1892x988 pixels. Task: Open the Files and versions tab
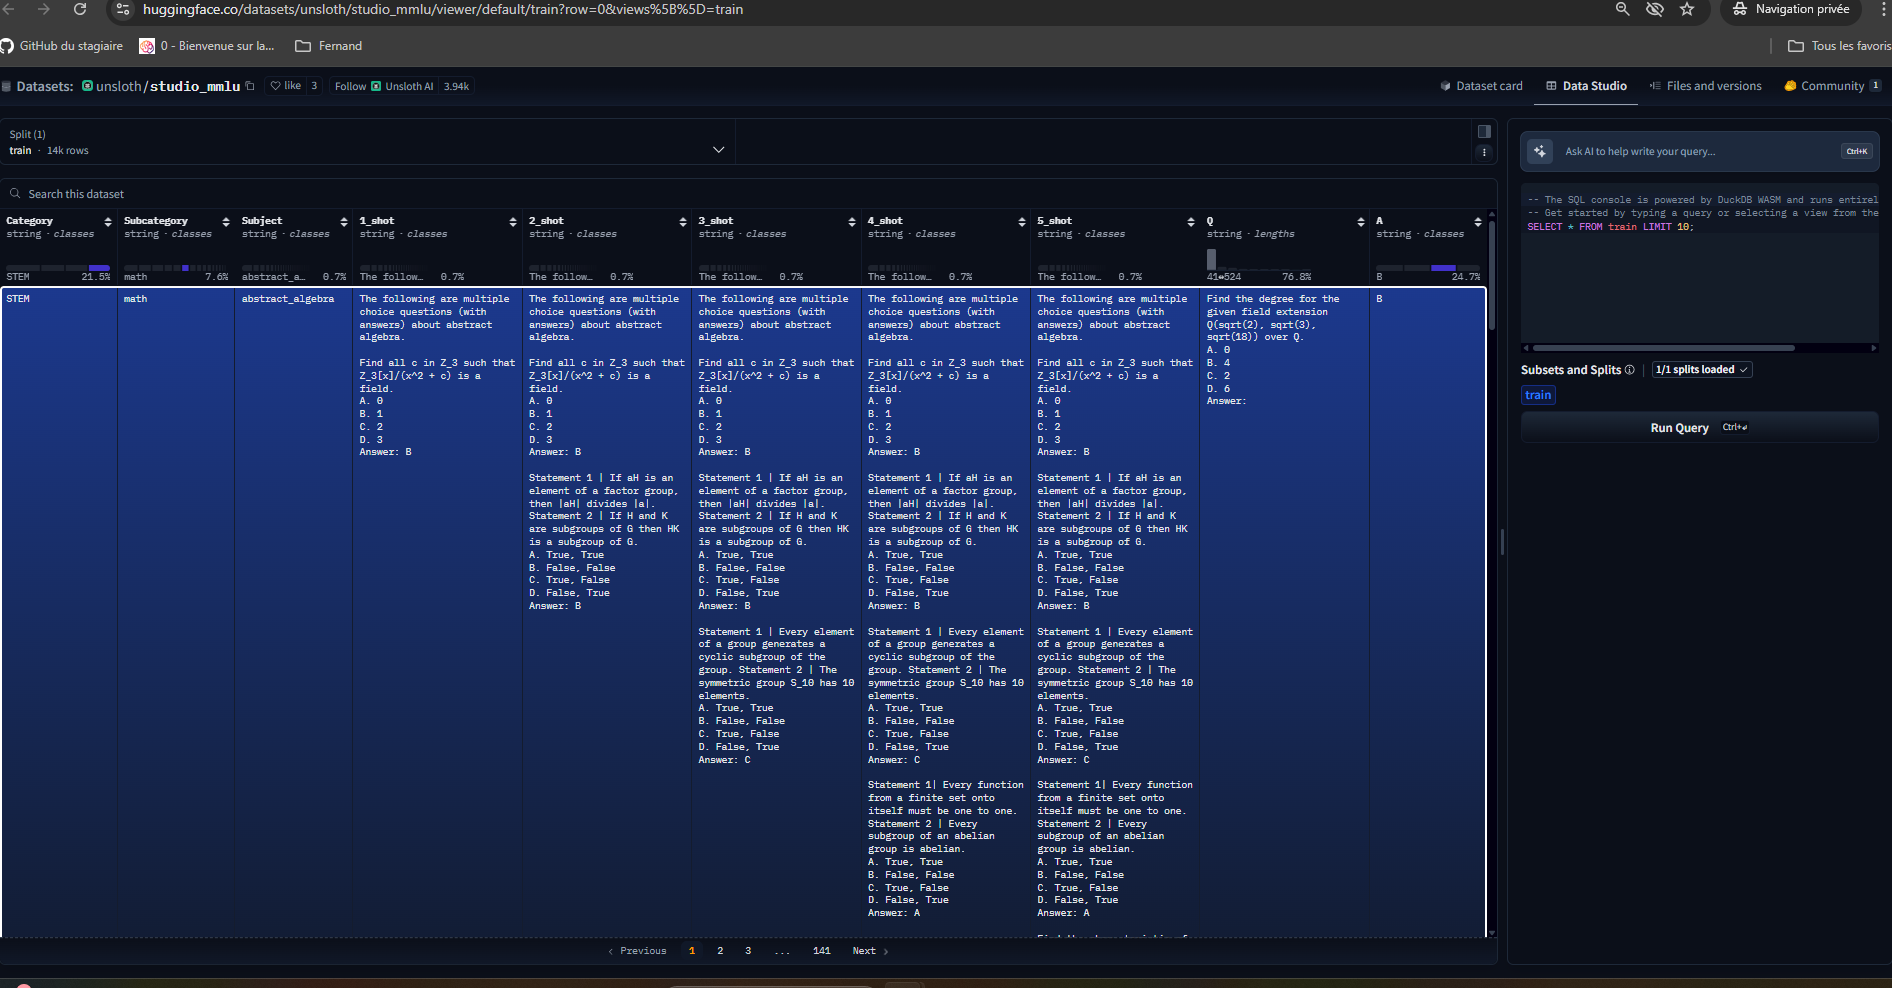coord(1705,86)
